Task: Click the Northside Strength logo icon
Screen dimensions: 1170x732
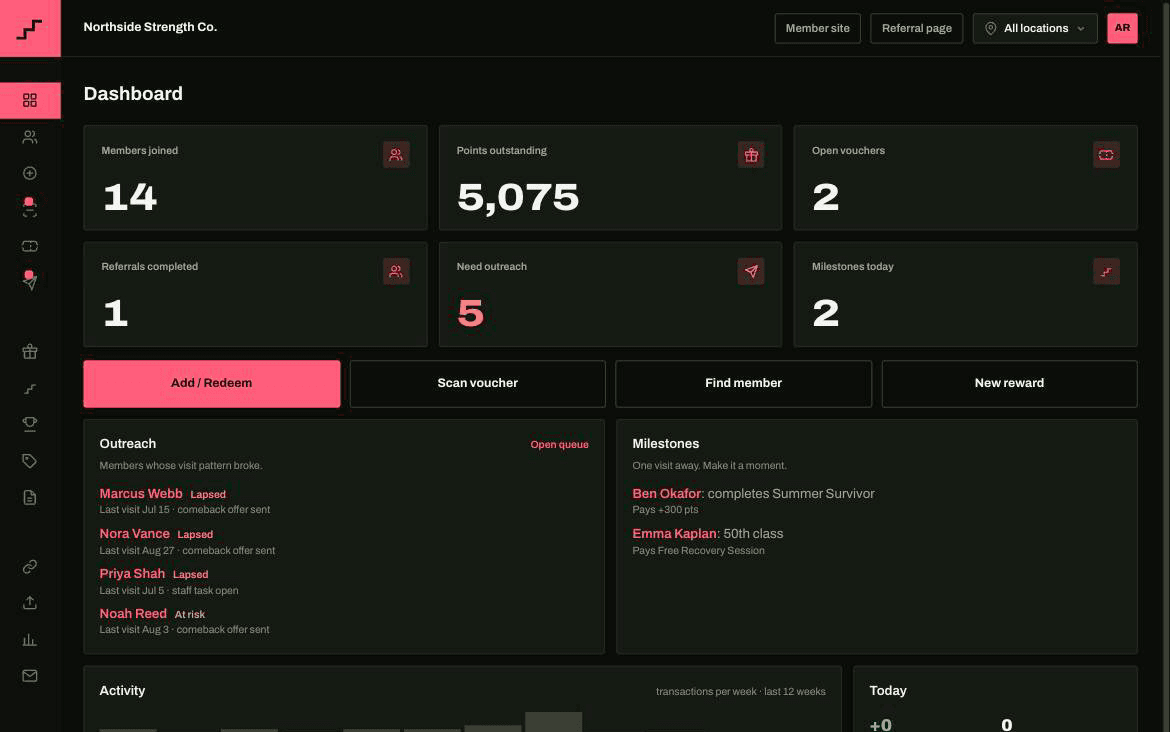Action: [30, 28]
